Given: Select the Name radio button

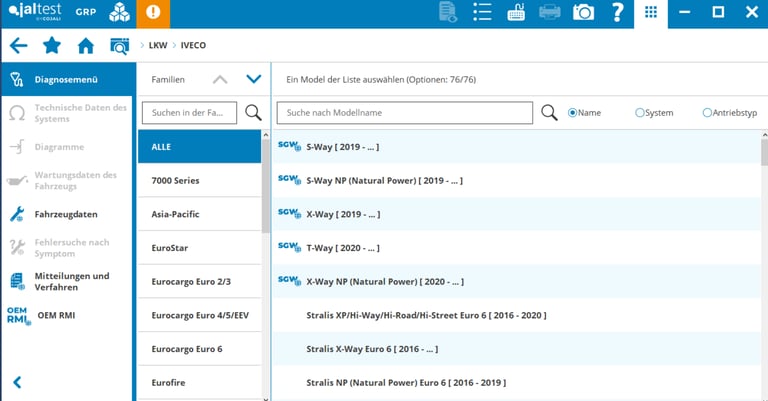Looking at the screenshot, I should (x=572, y=113).
